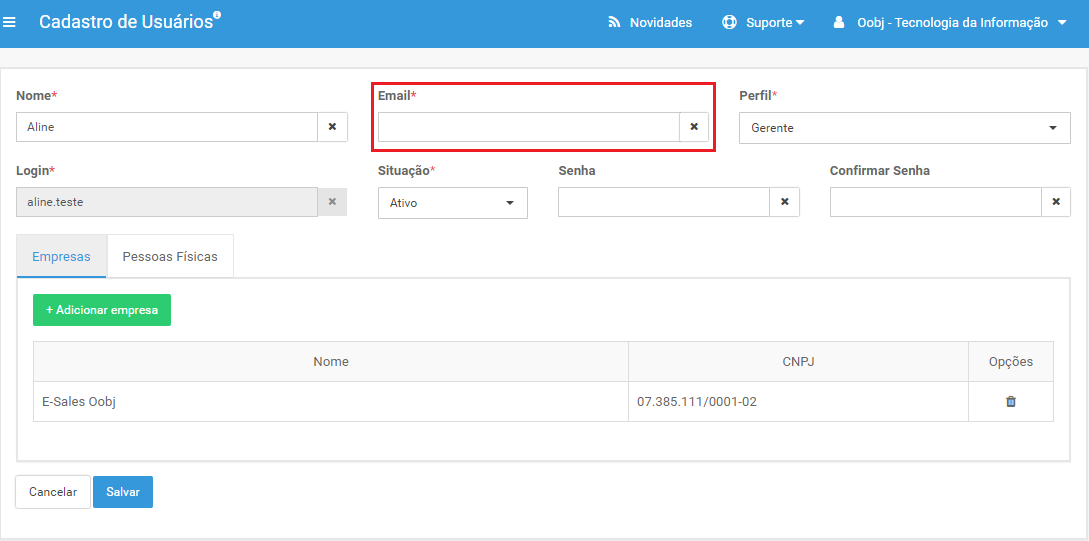Screen dimensions: 1089x541
Task: Clear the Email field using its X
Action: tap(694, 127)
